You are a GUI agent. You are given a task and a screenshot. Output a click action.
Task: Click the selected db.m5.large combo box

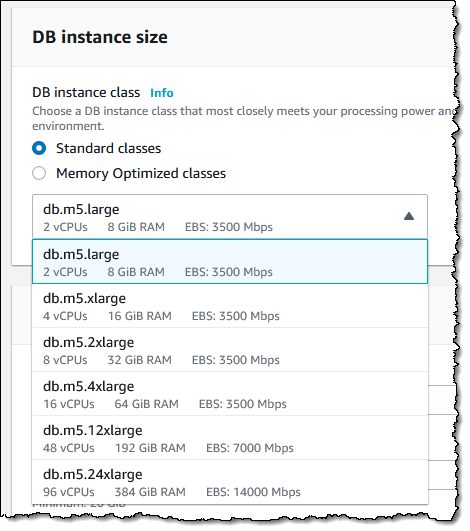pos(230,216)
